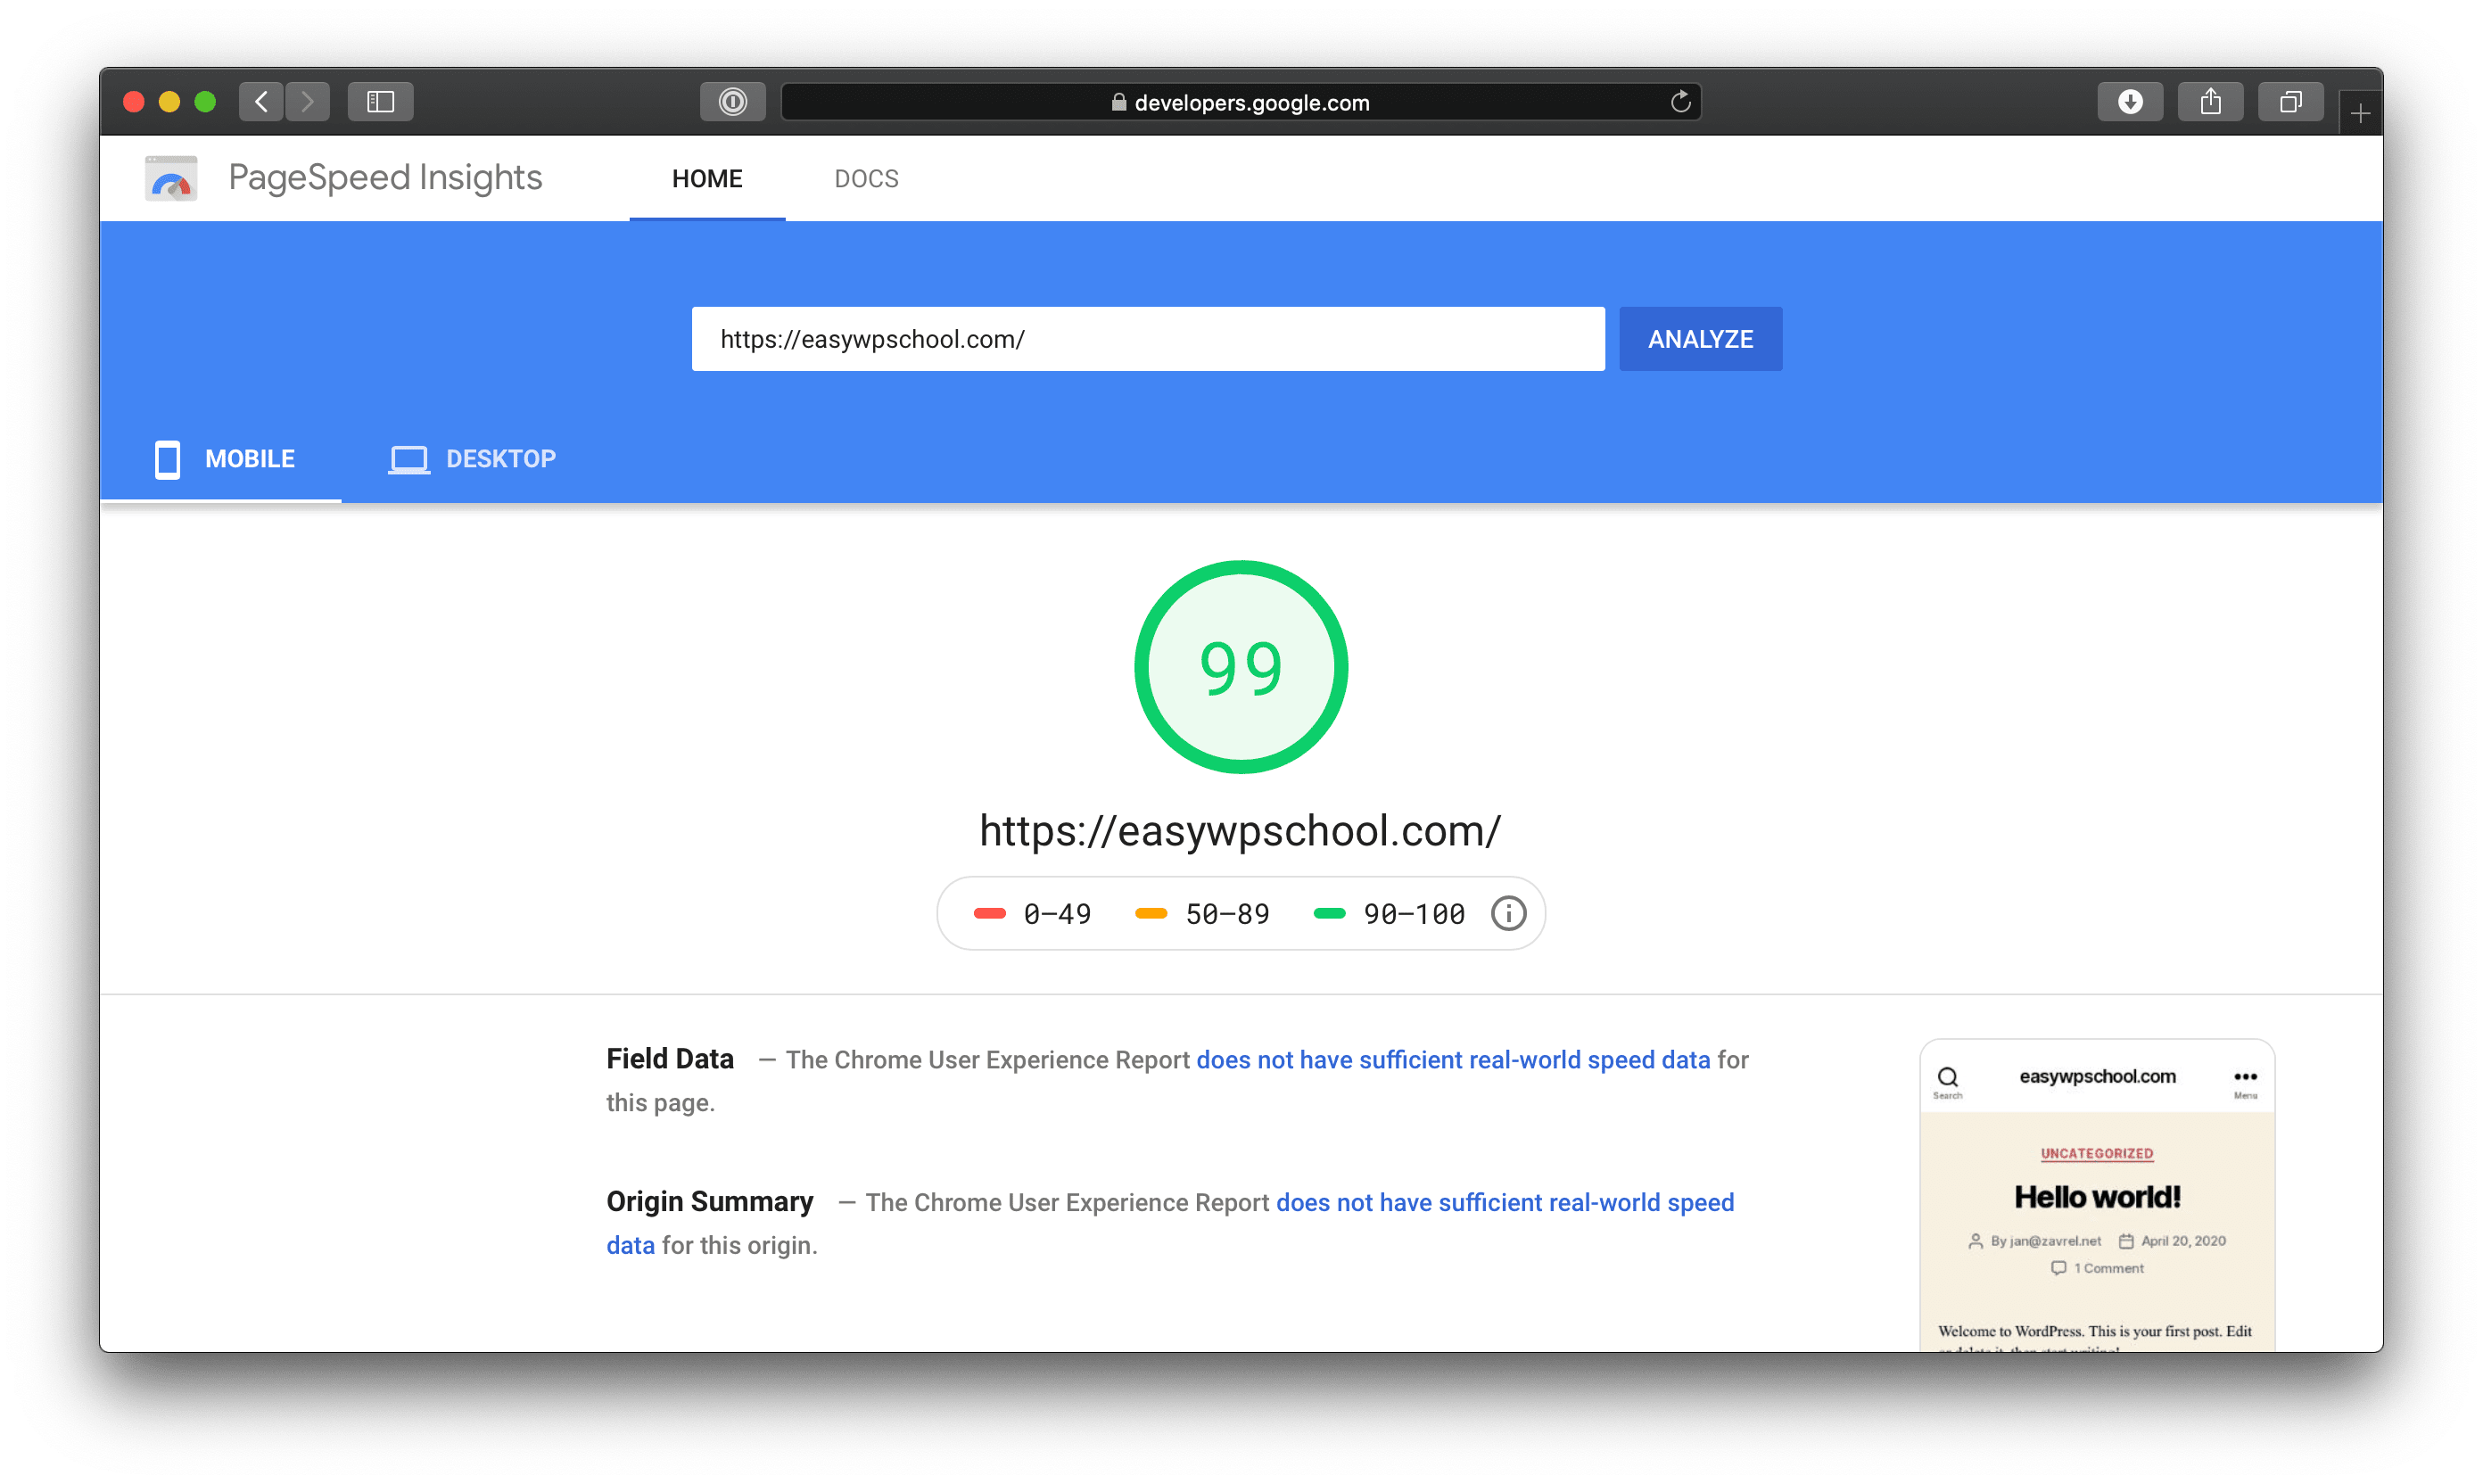Click the desktop laptop icon
The width and height of the screenshot is (2483, 1484).
point(409,459)
